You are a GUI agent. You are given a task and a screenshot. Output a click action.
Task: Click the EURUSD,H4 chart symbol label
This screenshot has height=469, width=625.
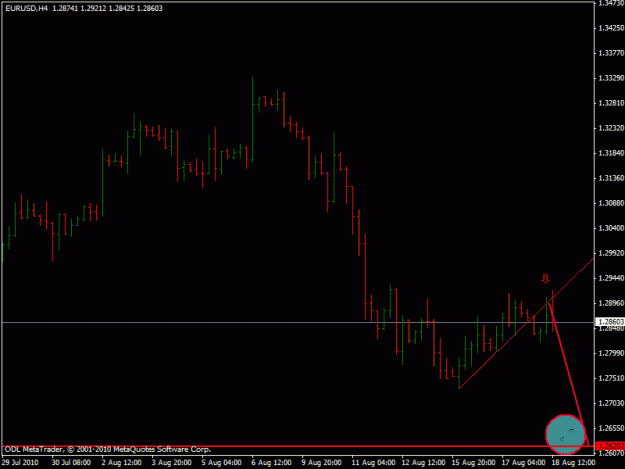click(x=27, y=8)
